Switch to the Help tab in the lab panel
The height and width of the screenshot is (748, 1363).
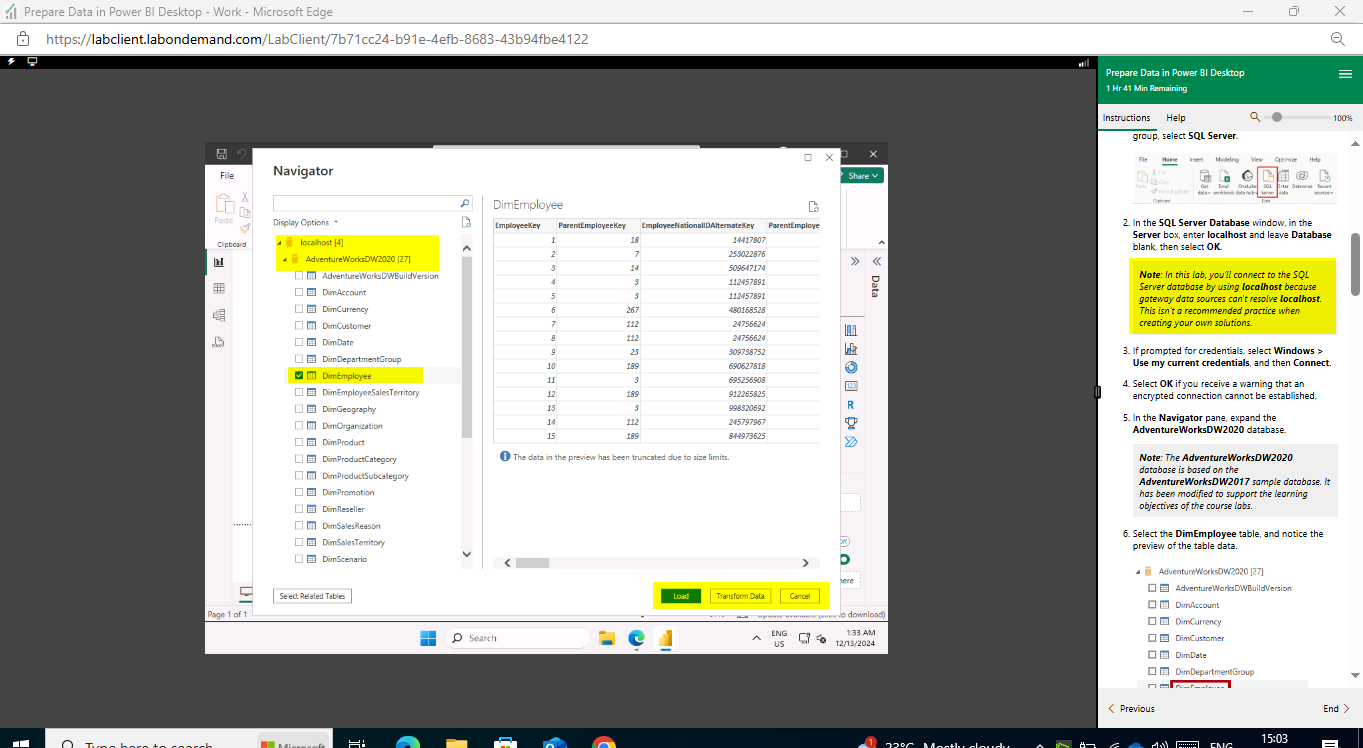click(1175, 117)
